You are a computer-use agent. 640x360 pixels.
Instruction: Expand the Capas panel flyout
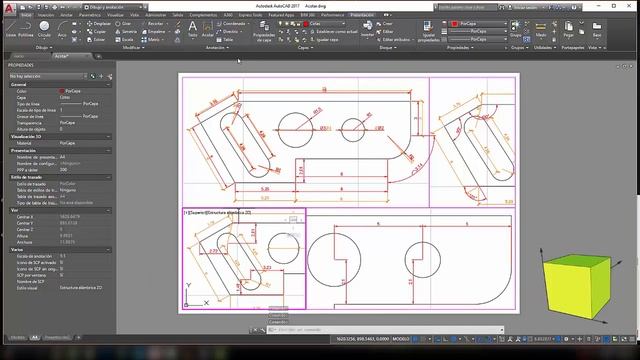click(x=305, y=48)
